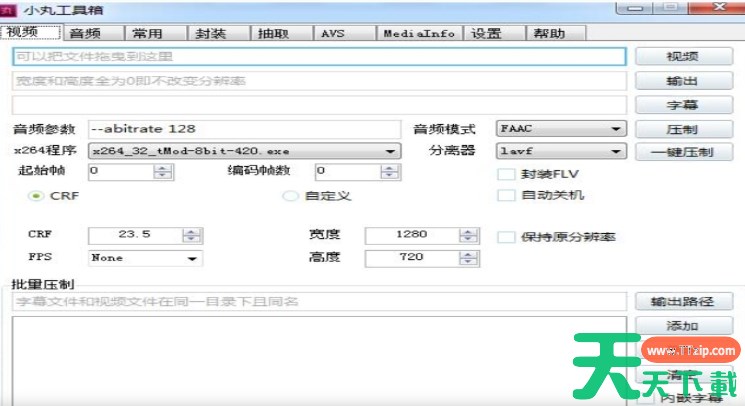Enable the 封装FLV checkbox

click(507, 174)
